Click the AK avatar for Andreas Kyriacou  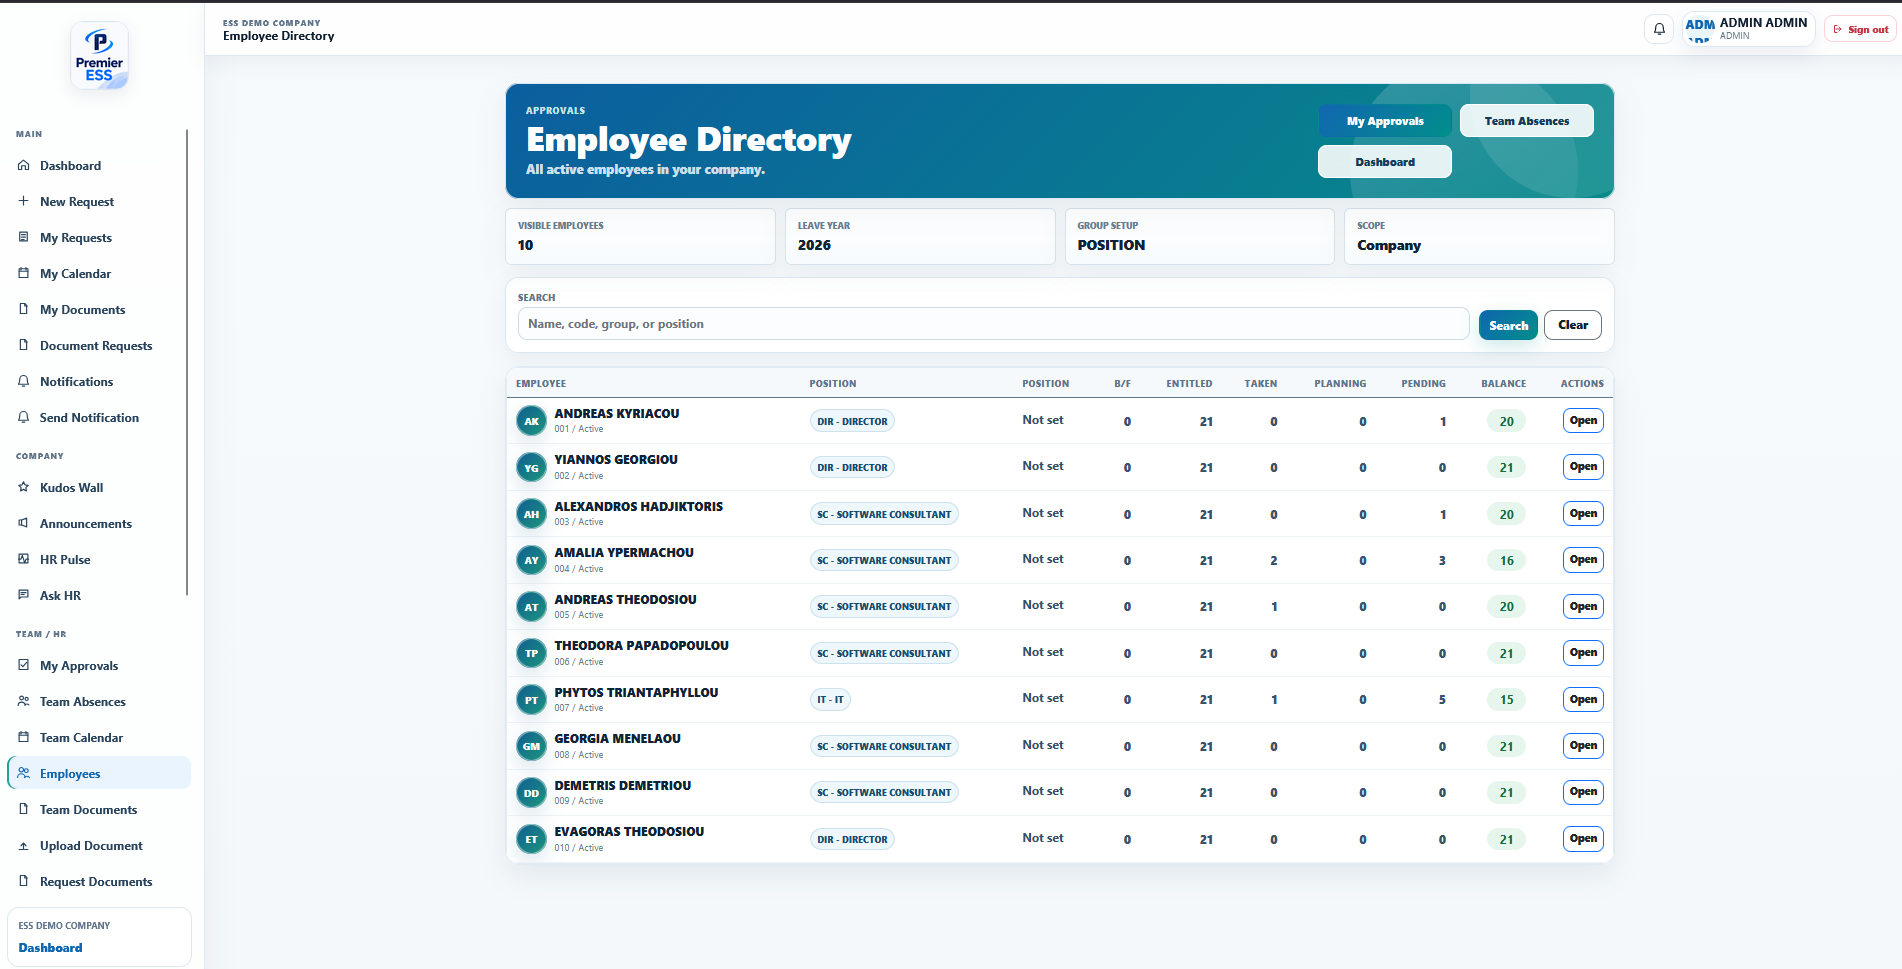[531, 421]
